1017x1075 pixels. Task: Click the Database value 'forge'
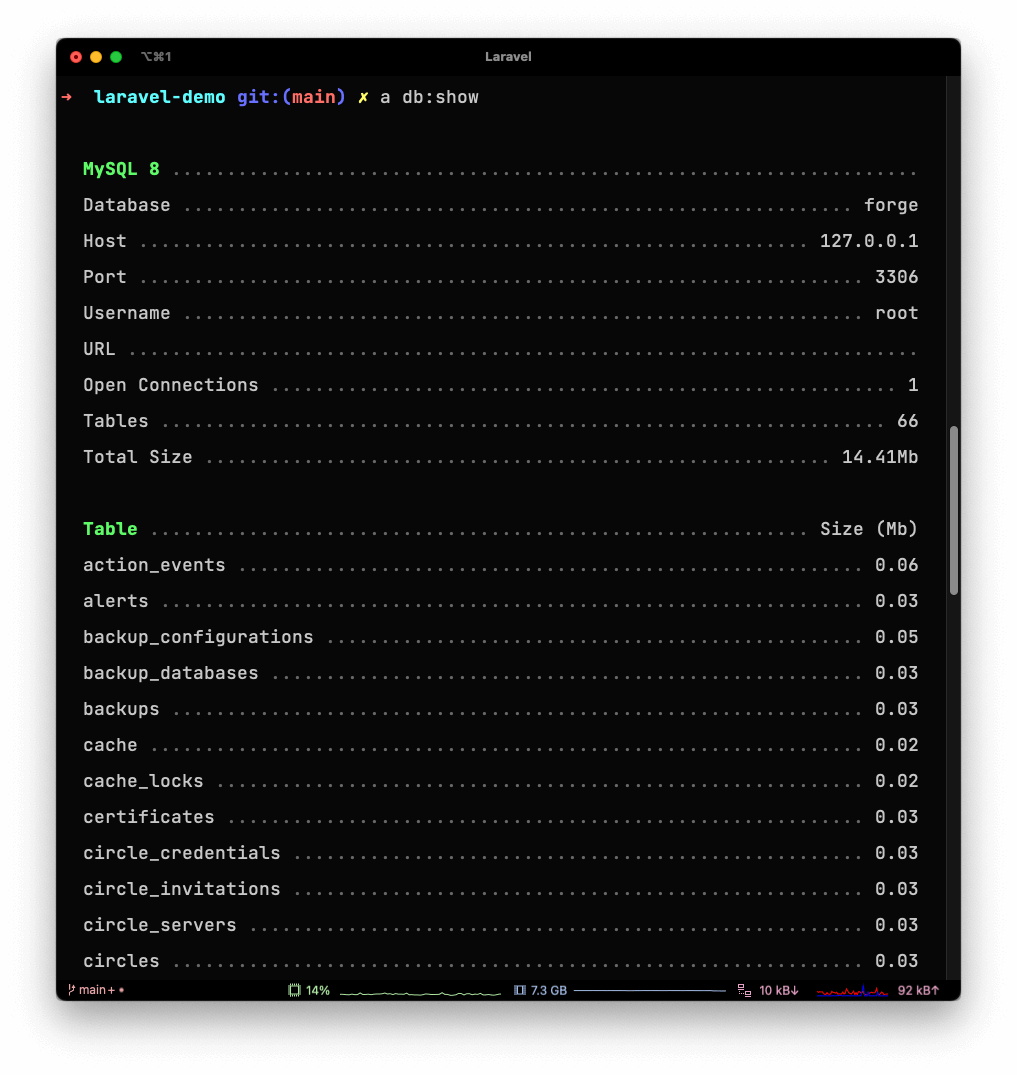click(891, 205)
